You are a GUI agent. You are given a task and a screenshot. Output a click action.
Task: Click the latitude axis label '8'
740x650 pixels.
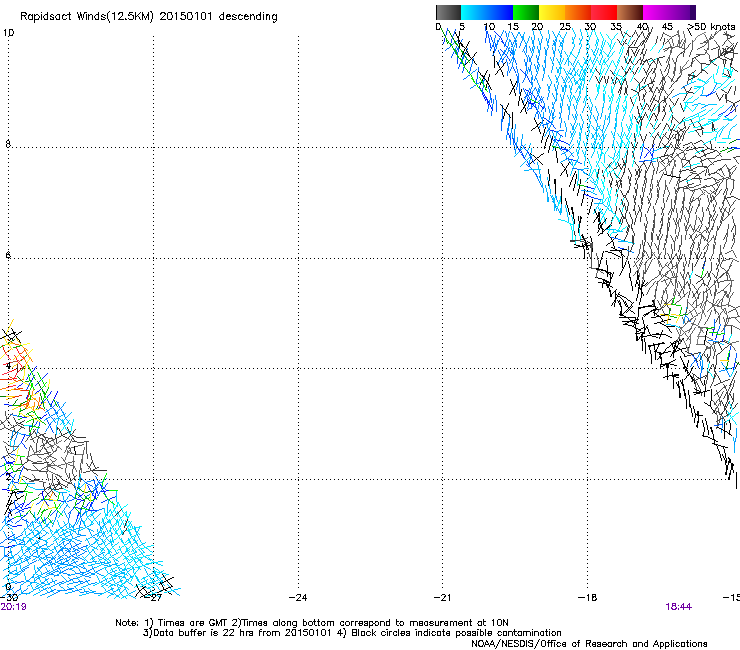8,144
